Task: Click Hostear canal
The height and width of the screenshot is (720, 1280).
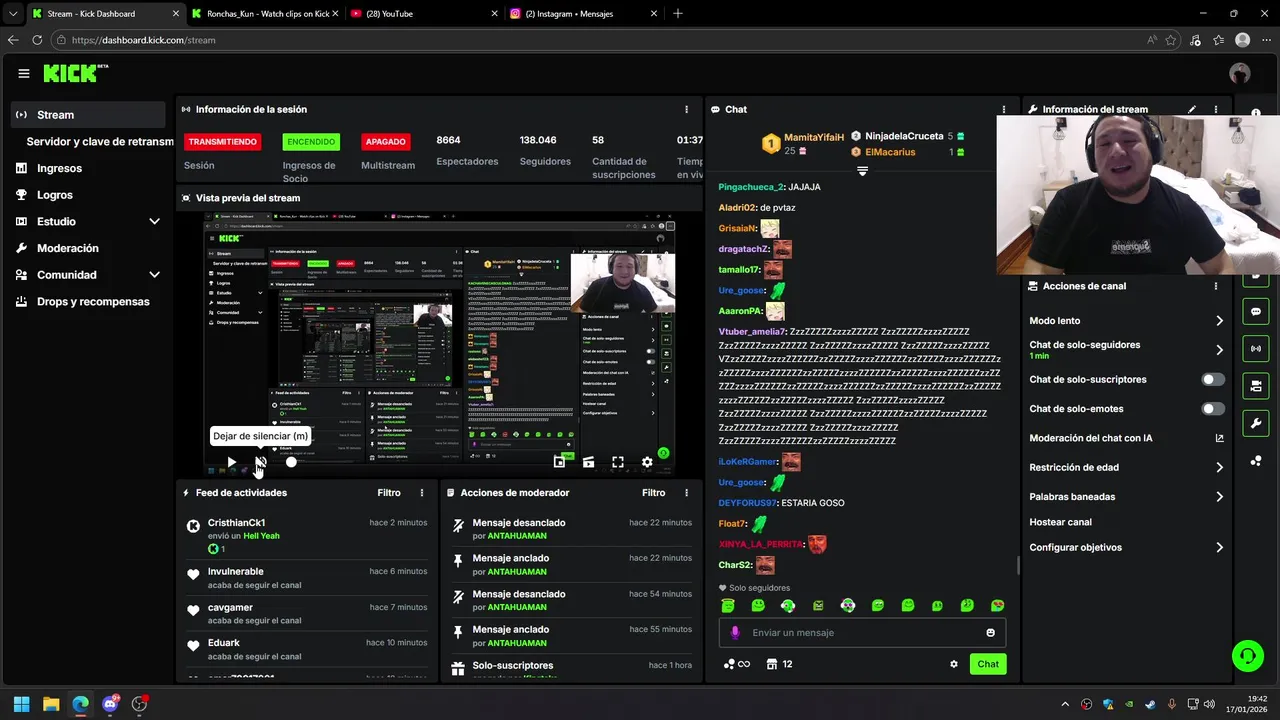Action: [x=1060, y=522]
